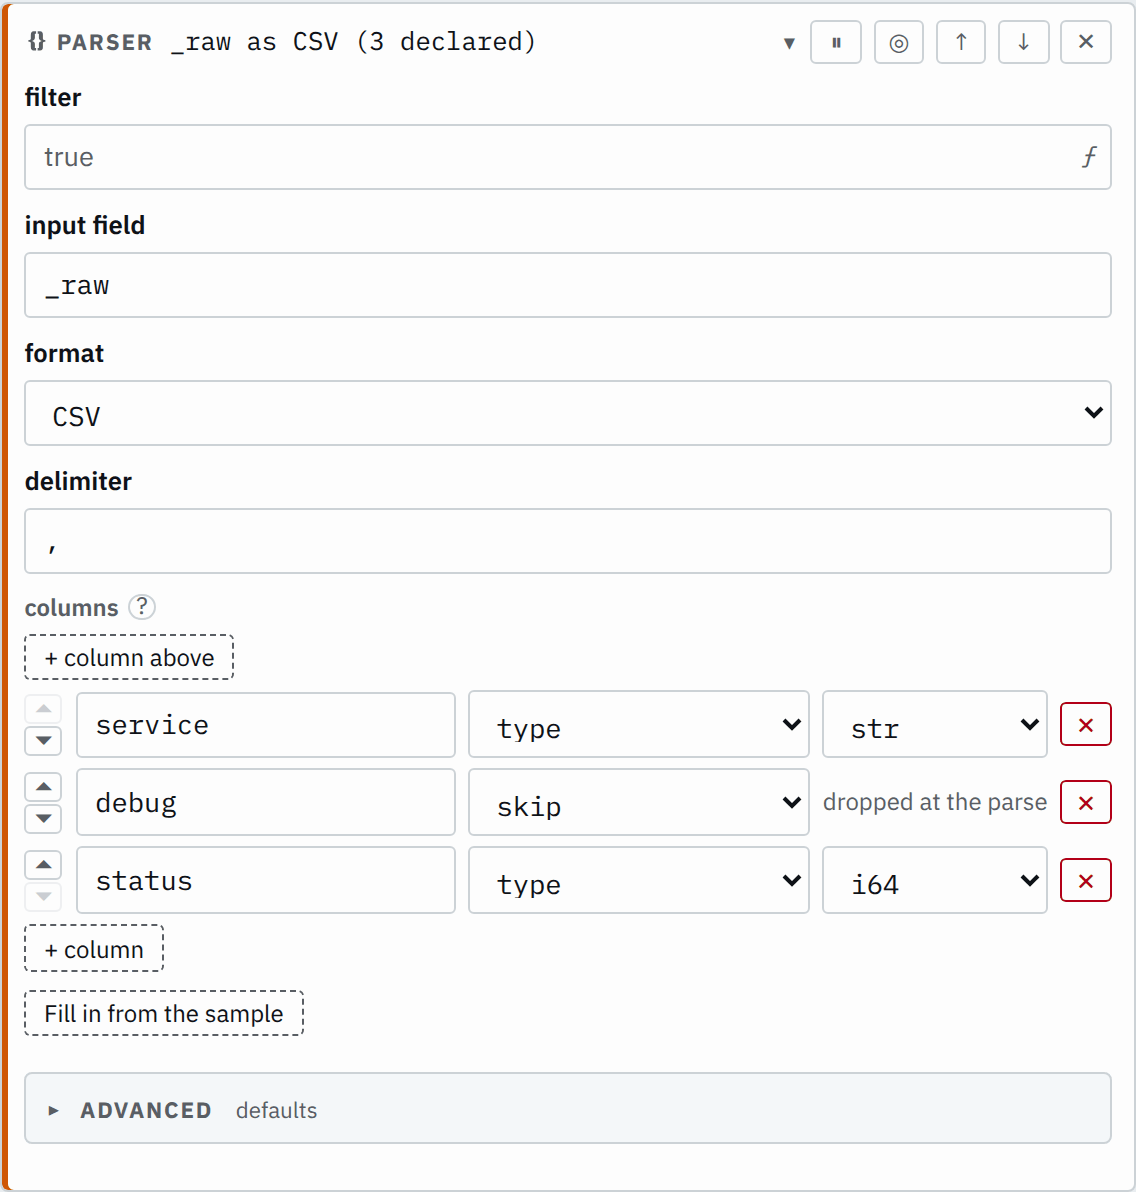Screen dimensions: 1136x1192
Task: Click the PARSER braces icon in header
Action: pyautogui.click(x=36, y=42)
